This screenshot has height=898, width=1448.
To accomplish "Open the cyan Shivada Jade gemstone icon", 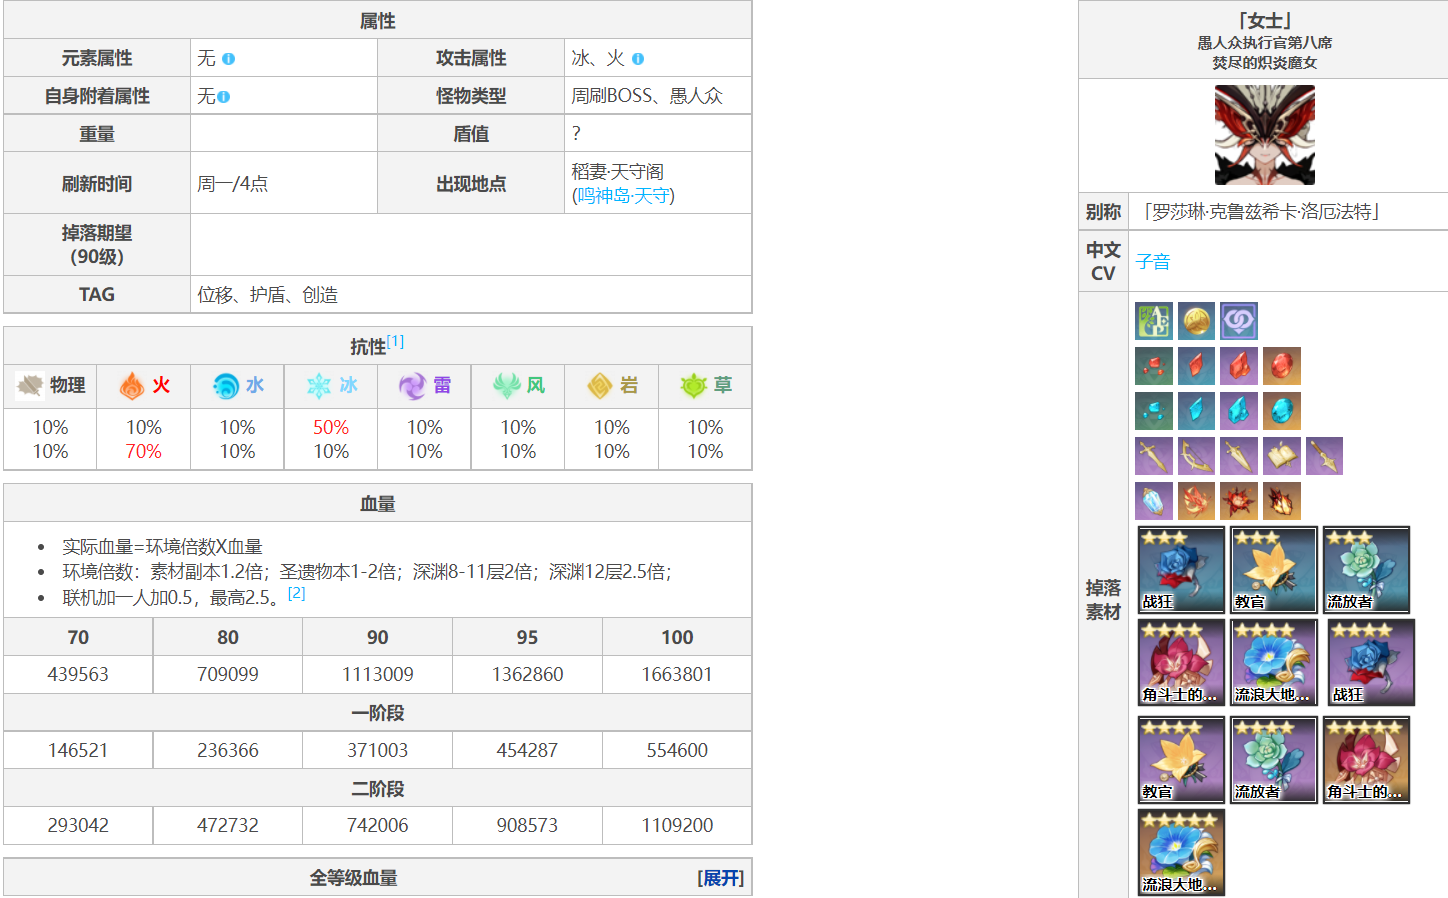I will coord(1281,411).
